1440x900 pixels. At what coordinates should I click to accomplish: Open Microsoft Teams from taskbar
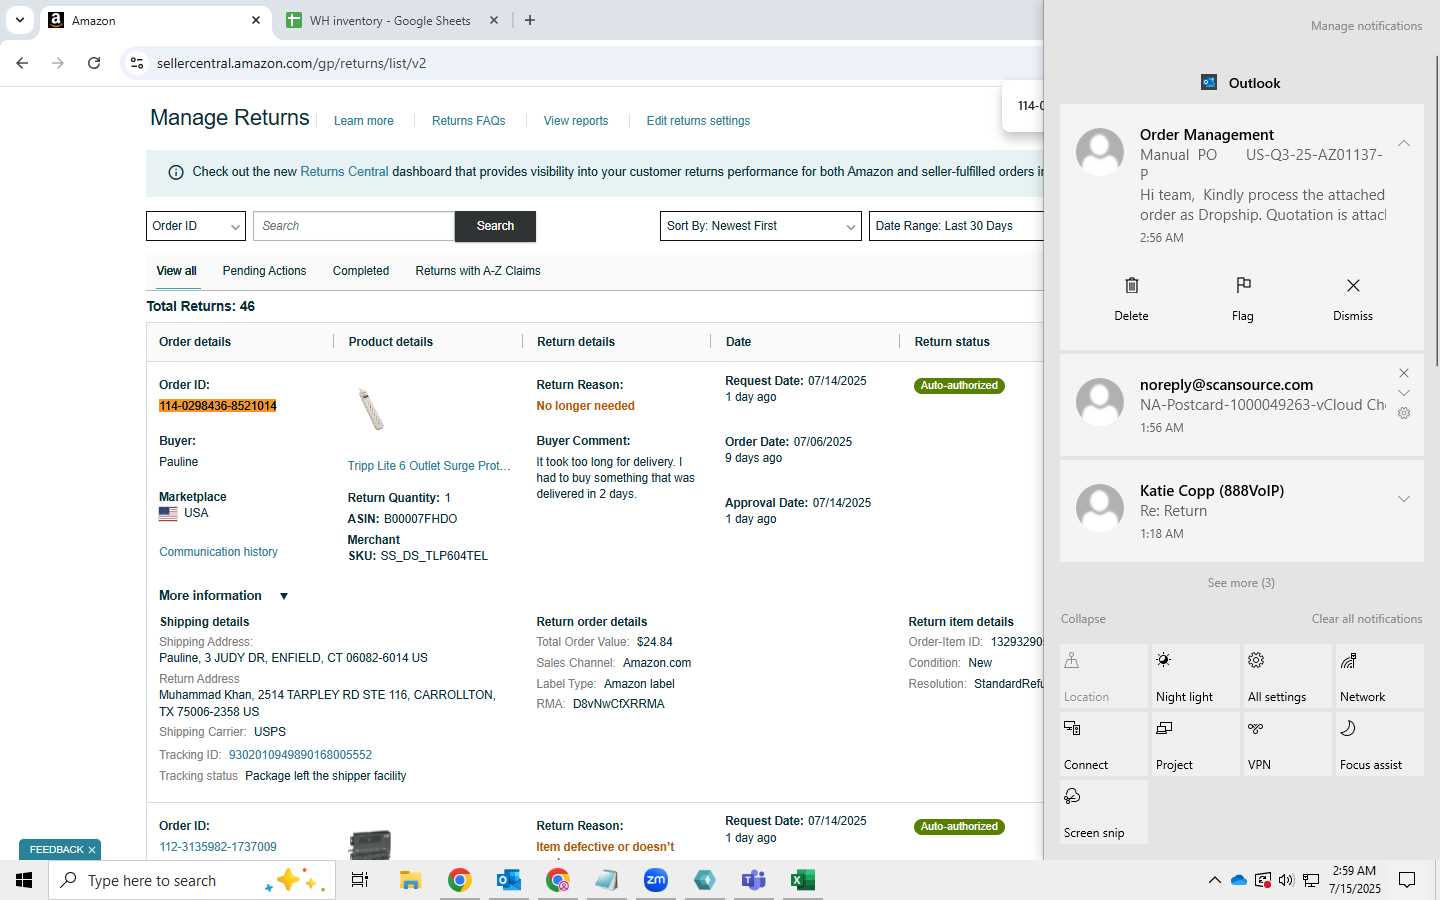(x=753, y=880)
